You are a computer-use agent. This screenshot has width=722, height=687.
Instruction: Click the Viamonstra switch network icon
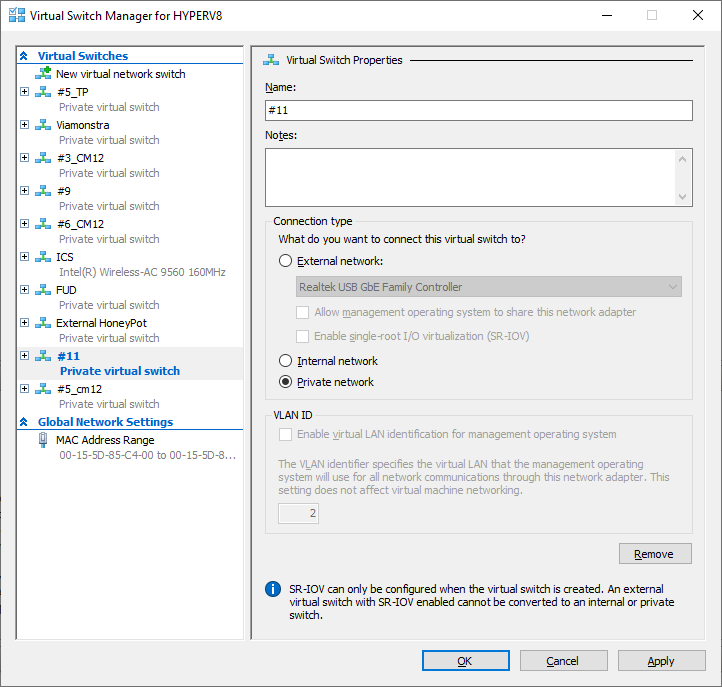coord(43,125)
